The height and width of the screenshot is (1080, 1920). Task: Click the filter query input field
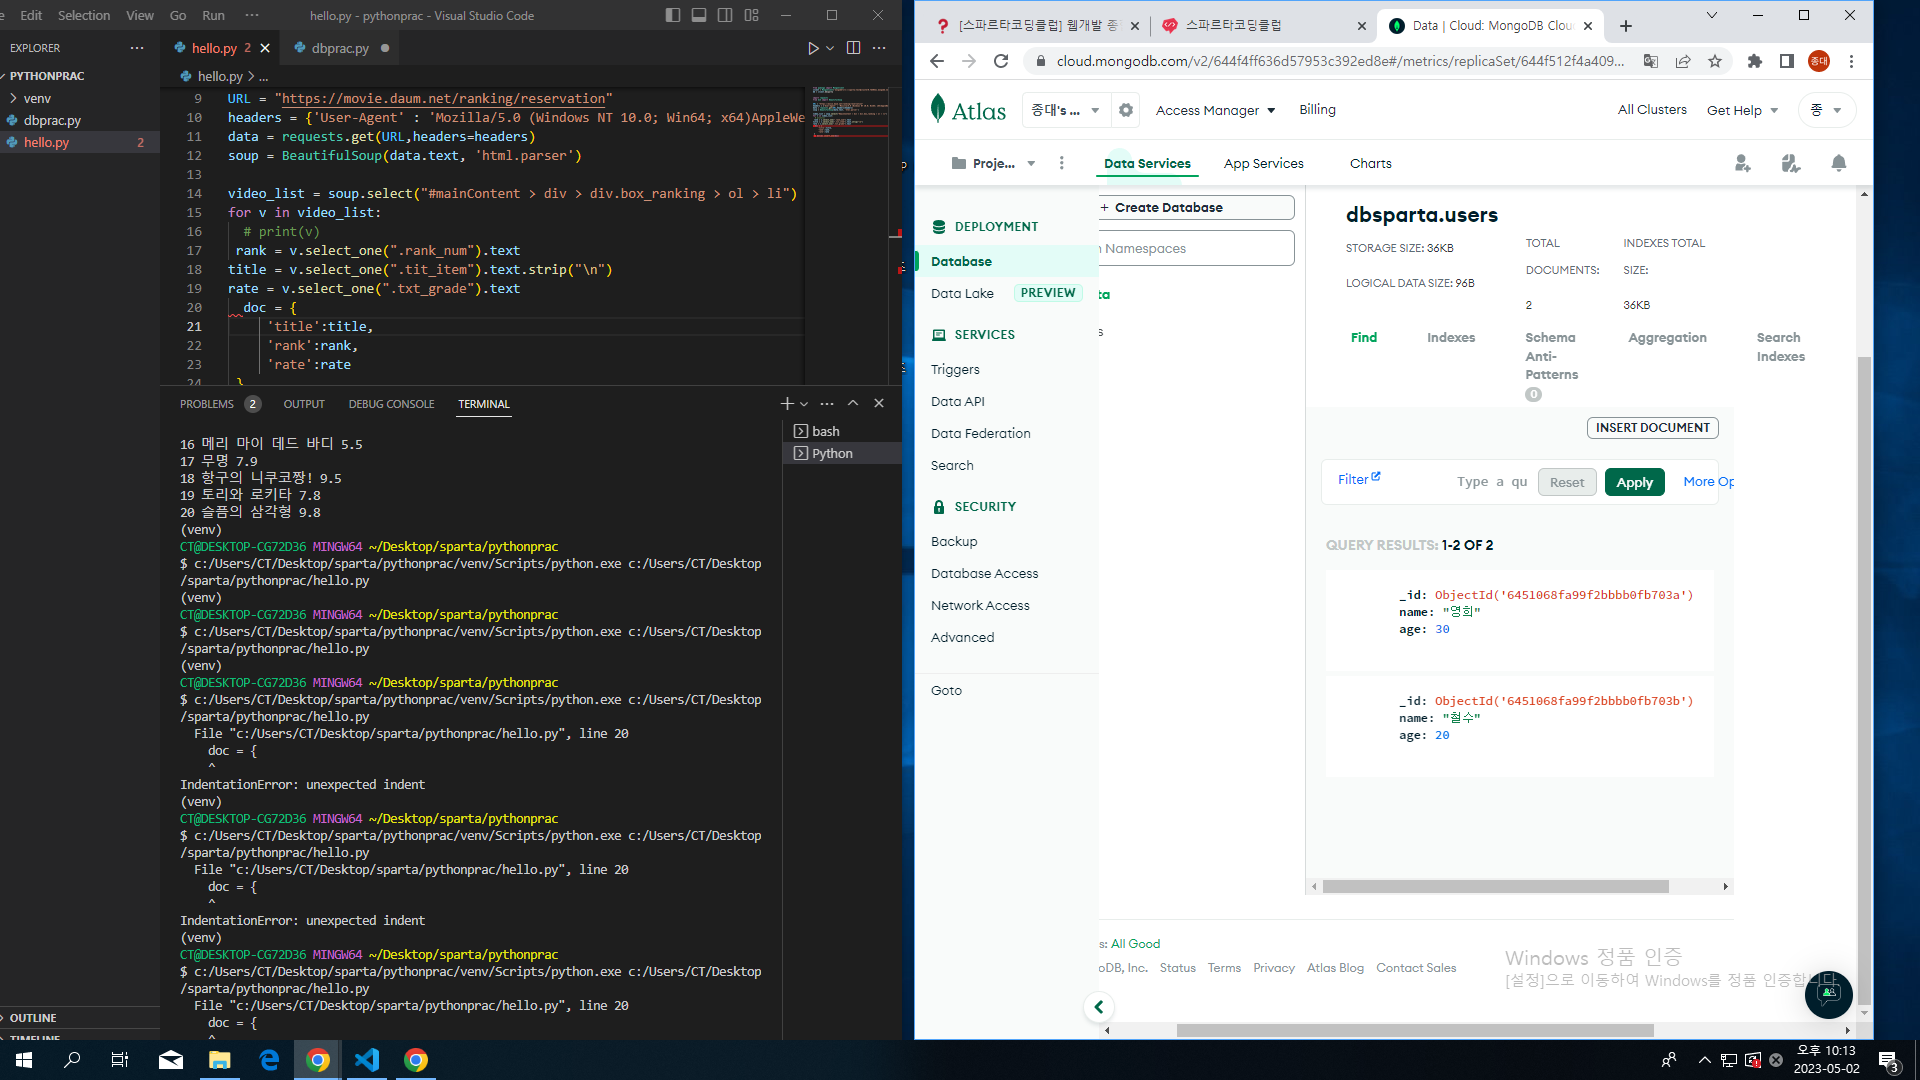point(1492,481)
